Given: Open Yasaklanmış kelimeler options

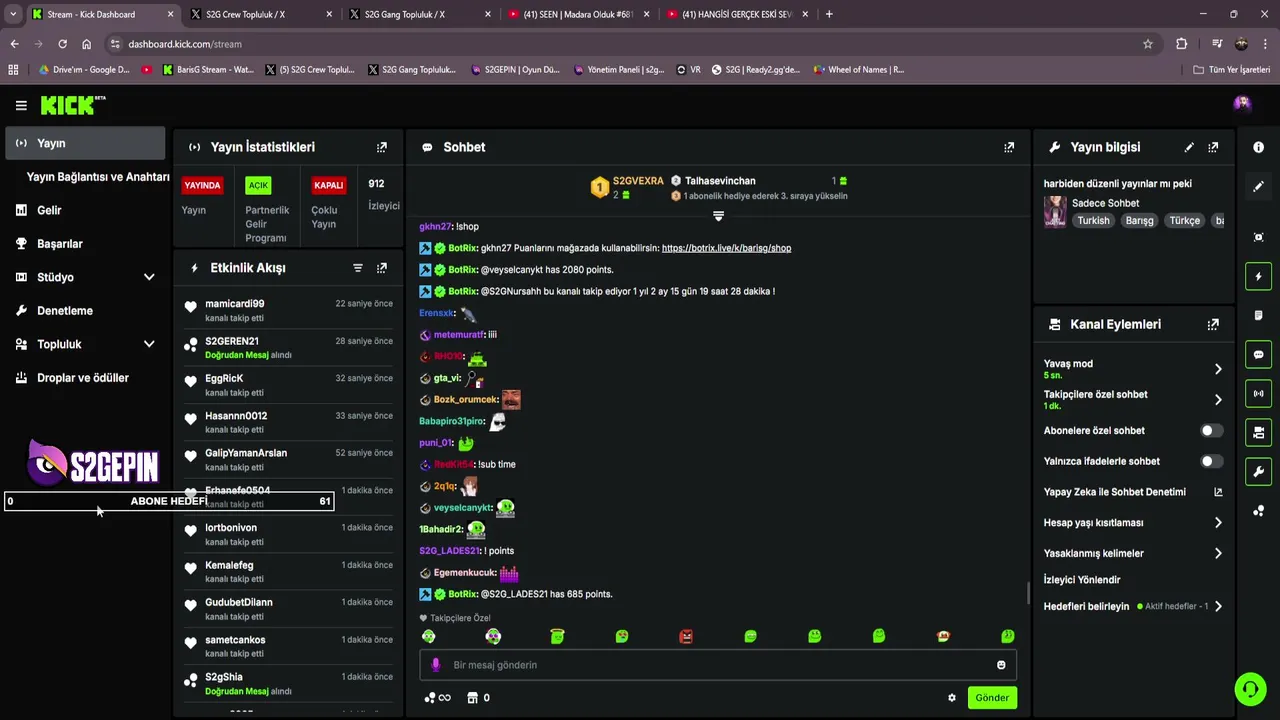Looking at the screenshot, I should click(x=1133, y=553).
